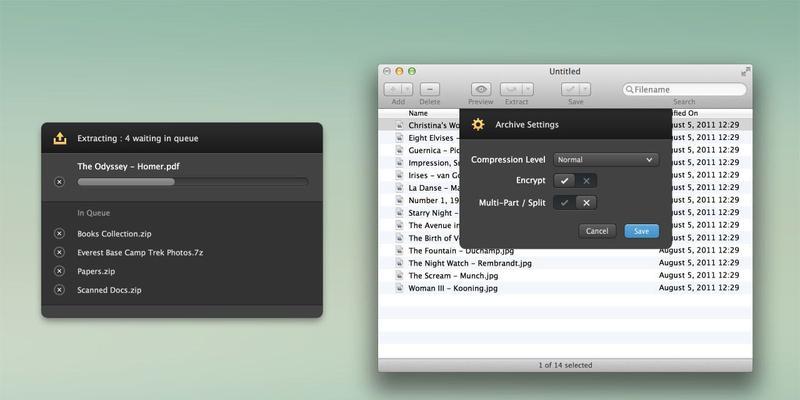
Task: Remove Papers.zip from the queue
Action: 58,271
